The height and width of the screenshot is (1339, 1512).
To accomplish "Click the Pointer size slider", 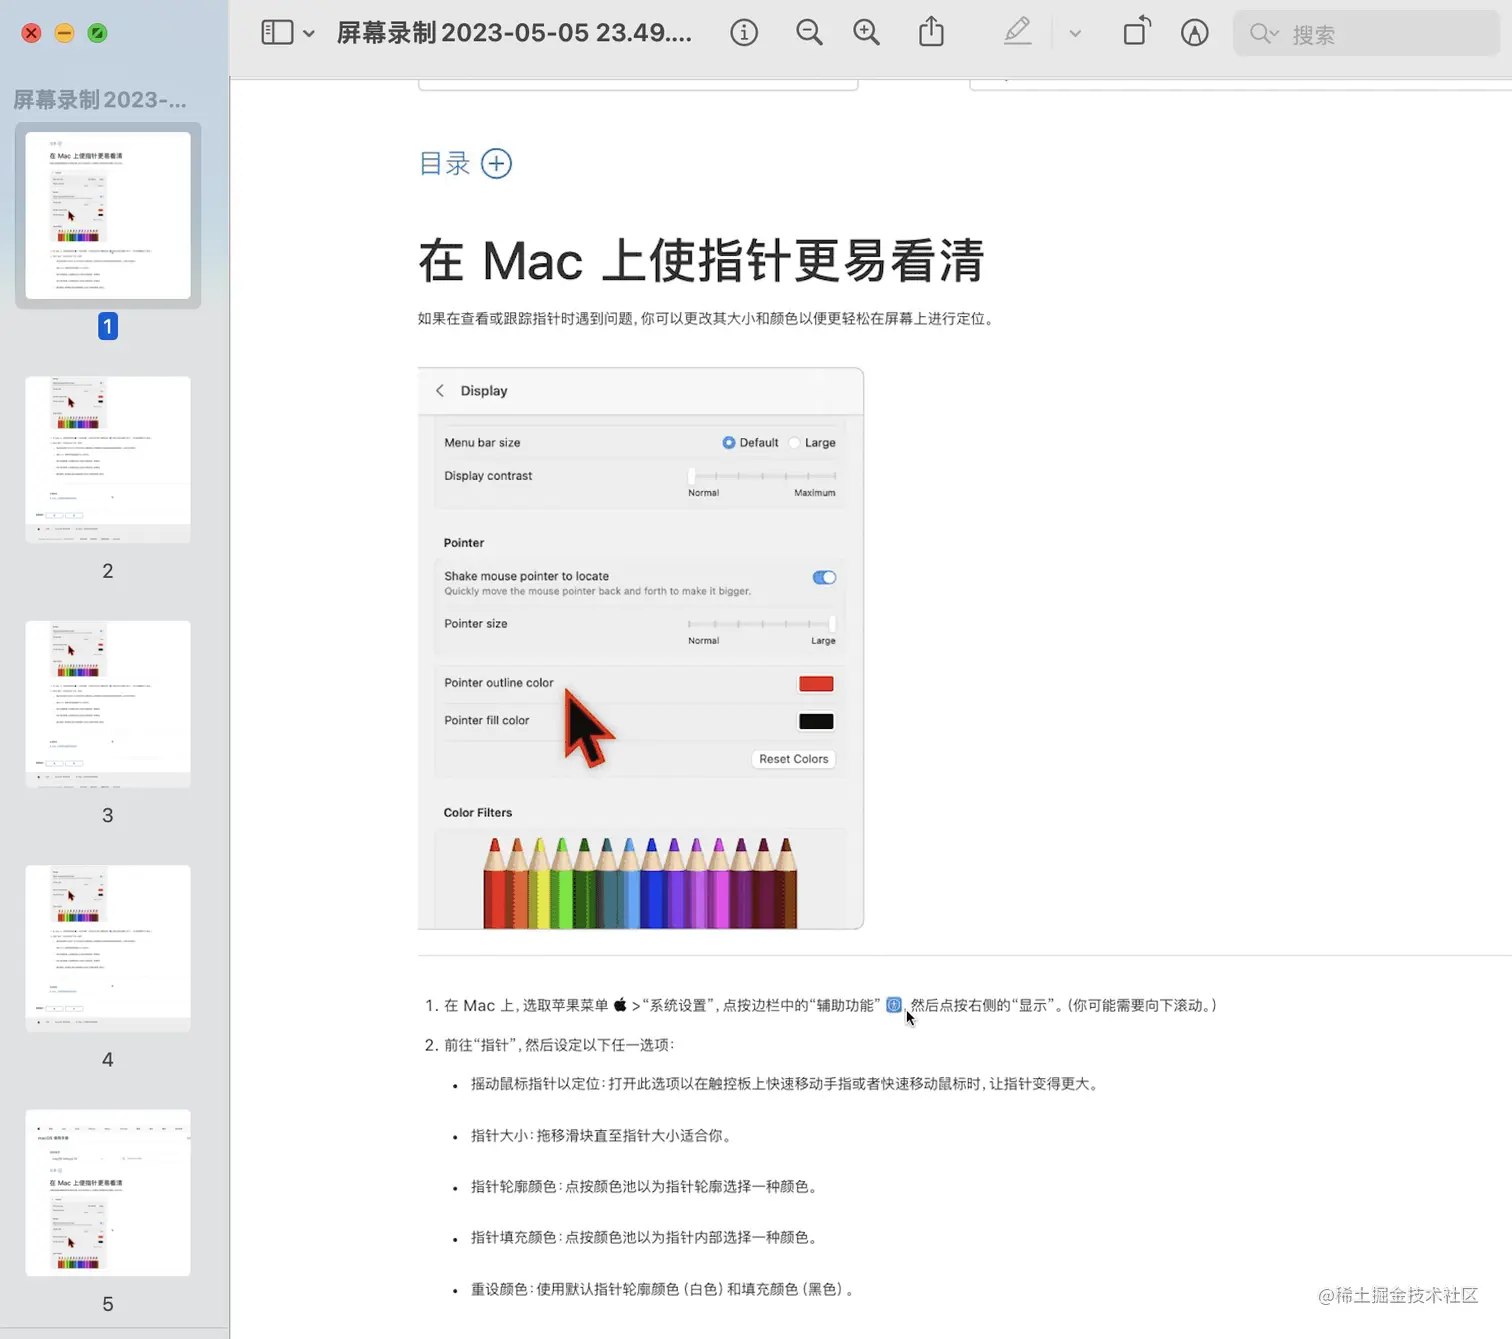I will click(x=762, y=624).
